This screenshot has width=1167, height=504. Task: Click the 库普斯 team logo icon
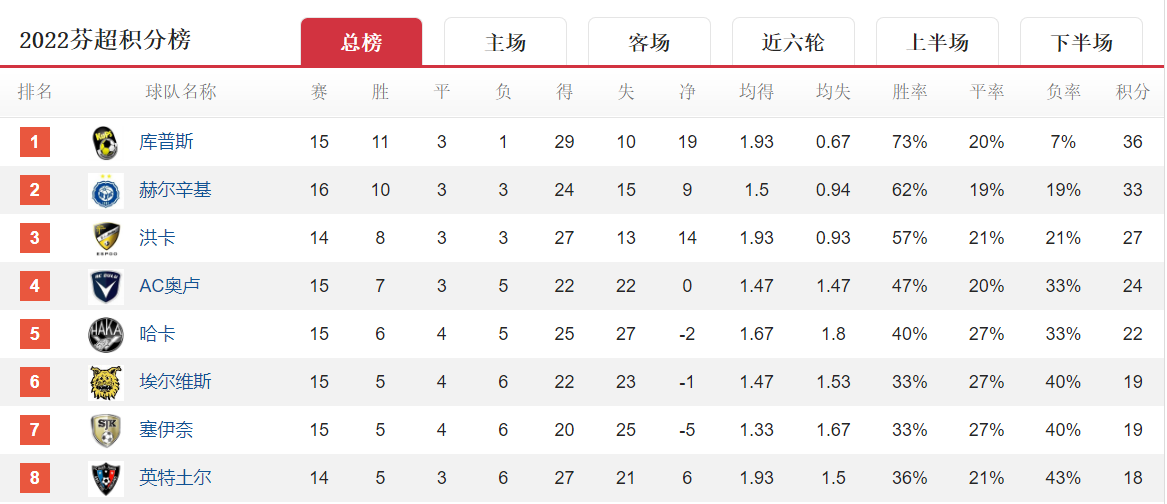pos(106,142)
